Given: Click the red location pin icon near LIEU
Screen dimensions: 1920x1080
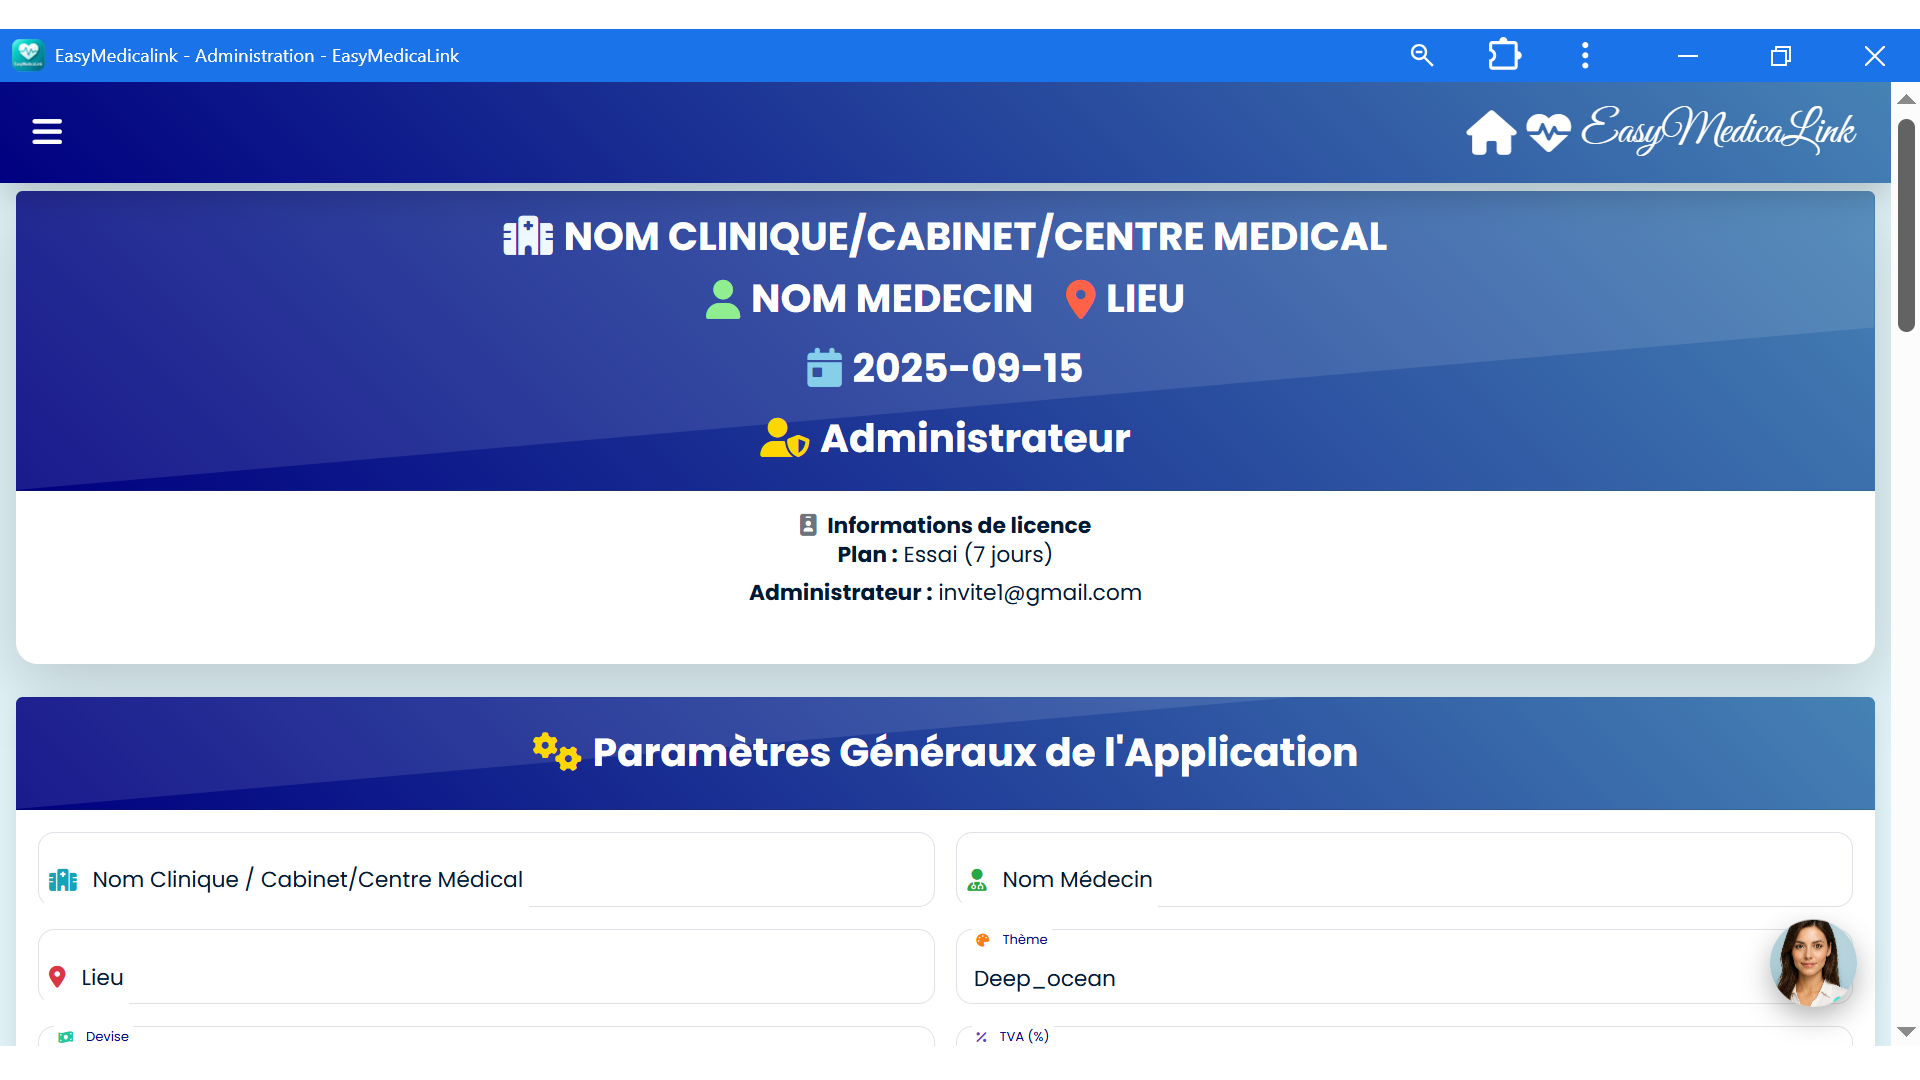Looking at the screenshot, I should (1080, 299).
